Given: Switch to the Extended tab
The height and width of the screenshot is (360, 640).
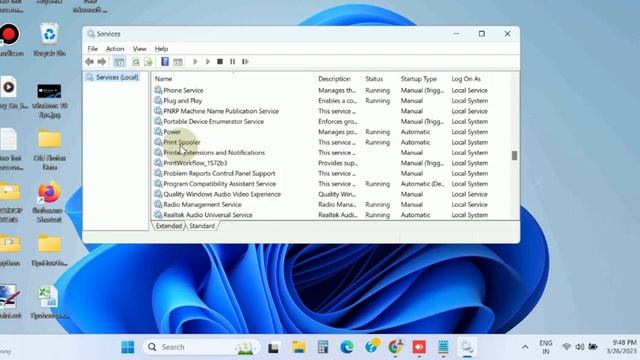Looking at the screenshot, I should (169, 226).
